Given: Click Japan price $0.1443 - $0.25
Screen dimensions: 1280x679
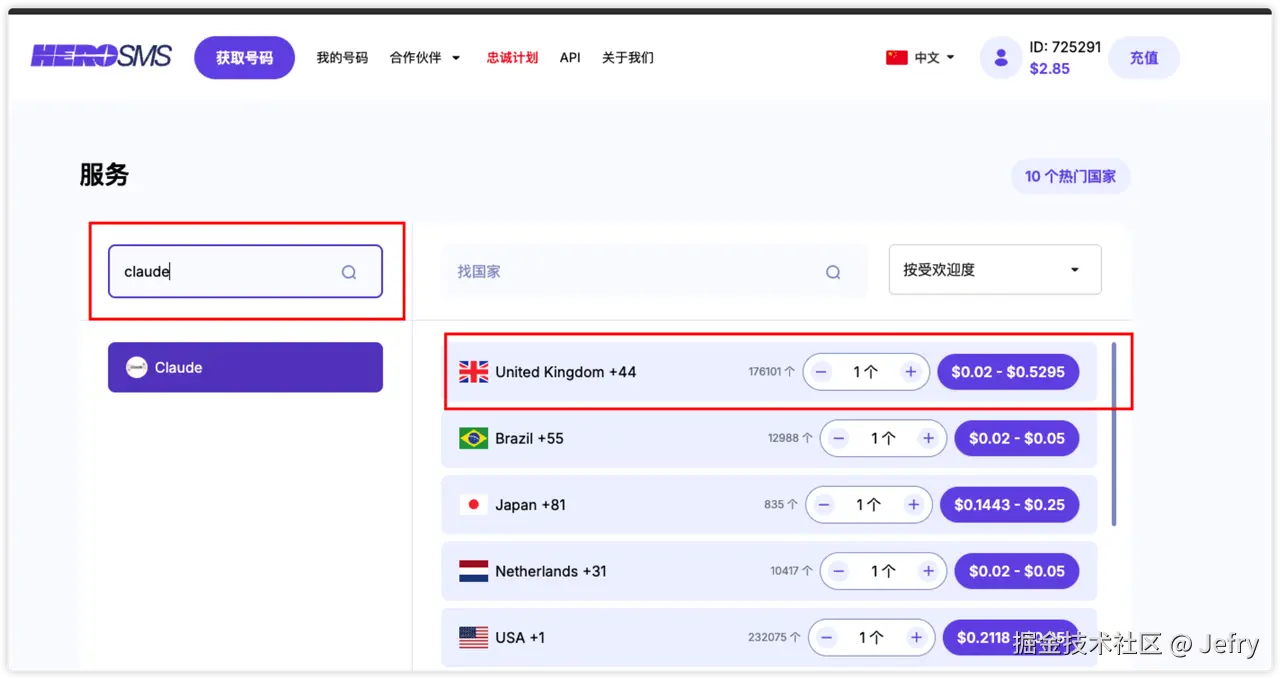Looking at the screenshot, I should point(1010,505).
